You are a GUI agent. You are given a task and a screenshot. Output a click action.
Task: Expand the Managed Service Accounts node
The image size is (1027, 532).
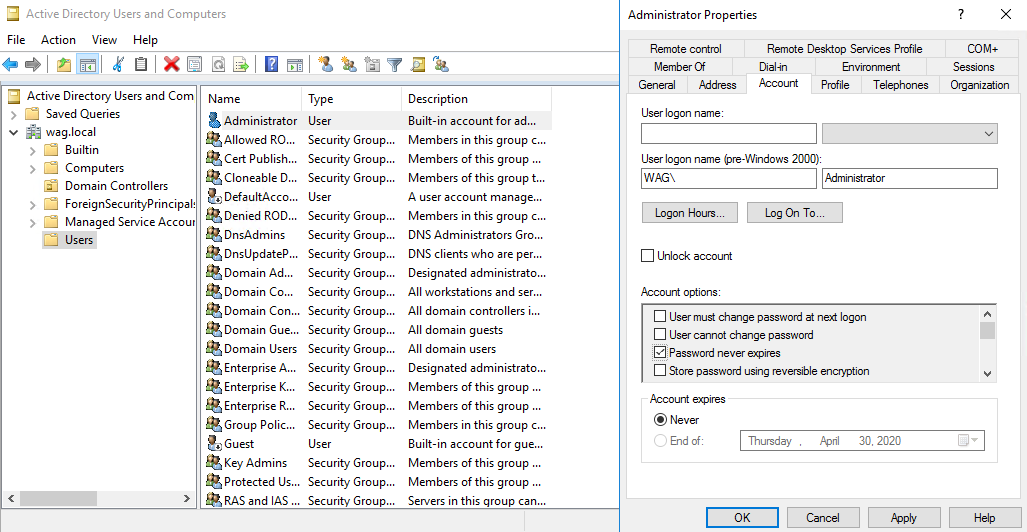click(x=33, y=222)
